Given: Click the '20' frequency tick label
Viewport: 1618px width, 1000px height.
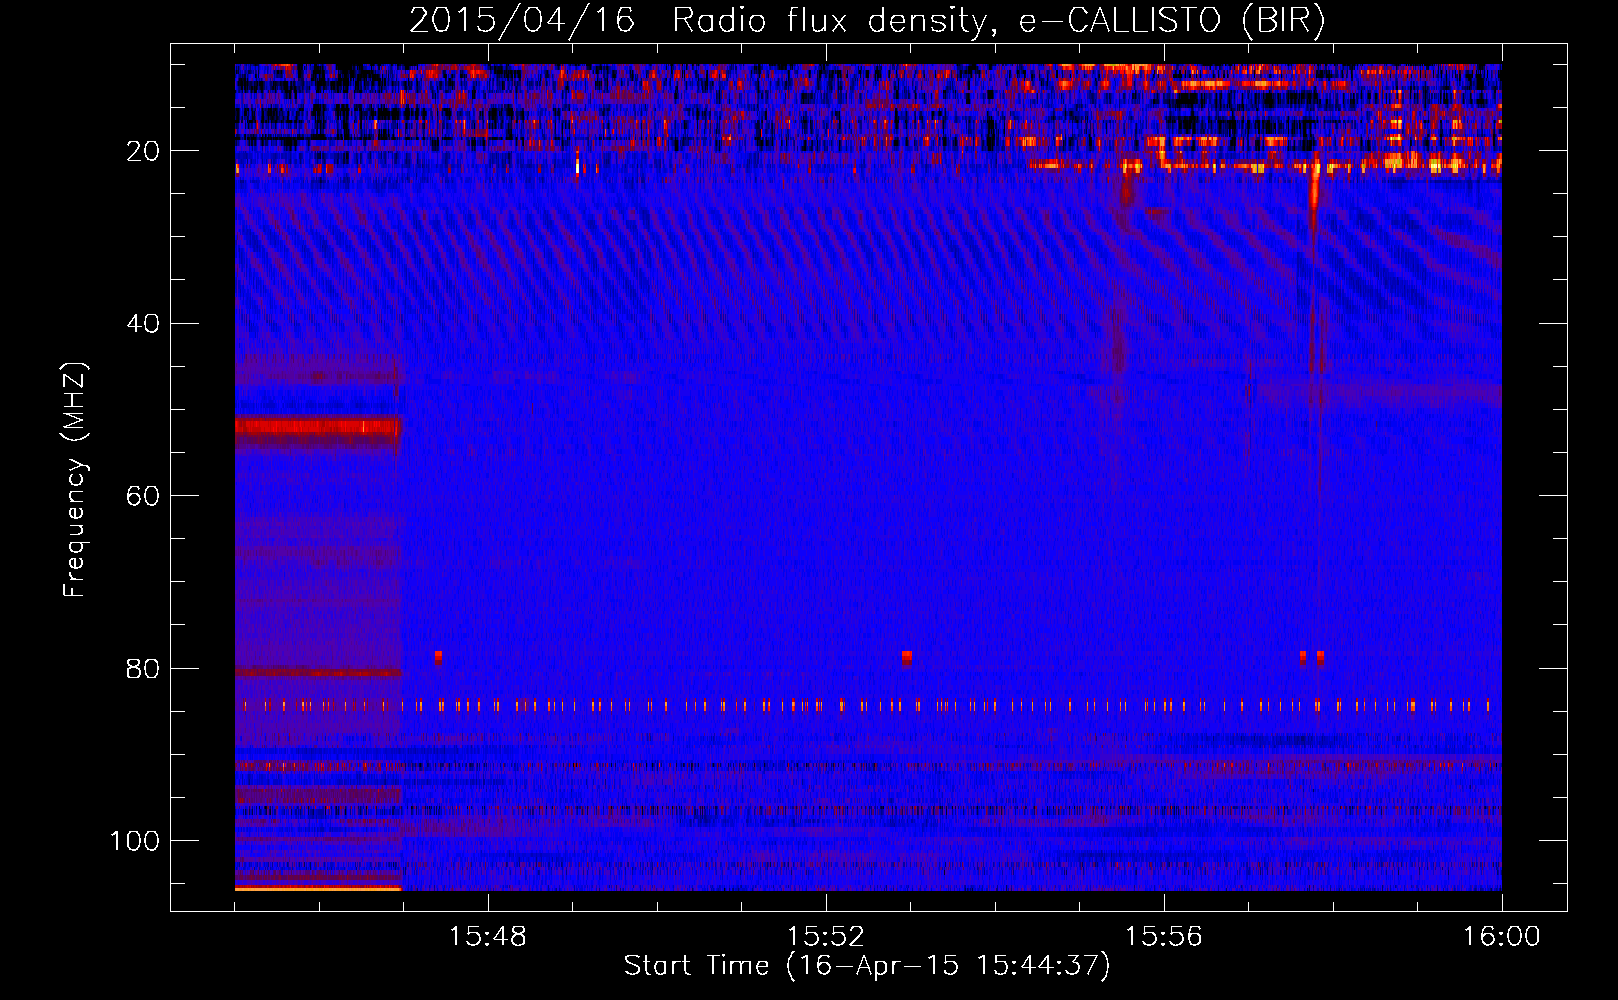Looking at the screenshot, I should pos(143,151).
